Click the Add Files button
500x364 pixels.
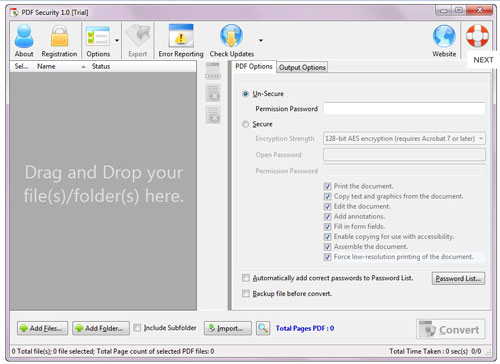(x=42, y=328)
